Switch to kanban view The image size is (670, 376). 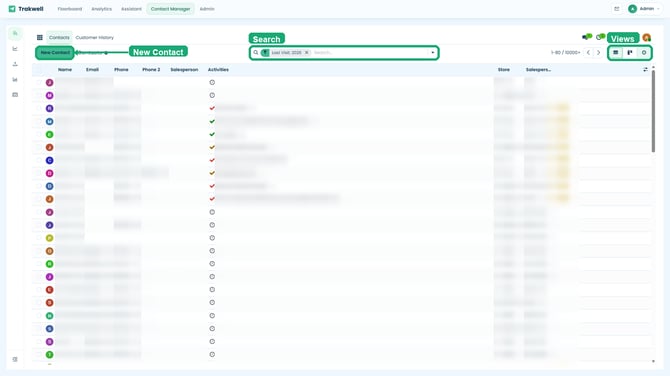pyautogui.click(x=630, y=53)
